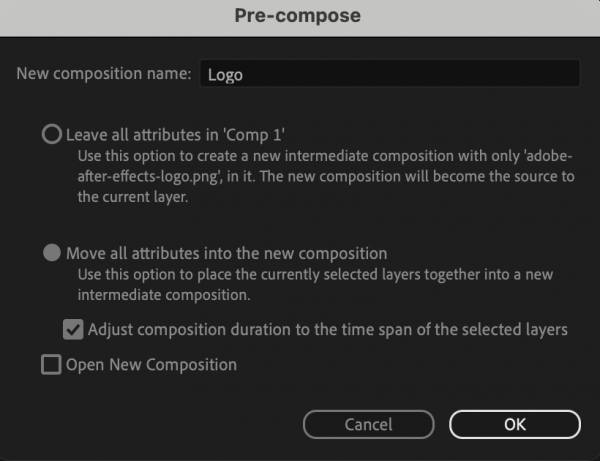Choose the 'Move all attributes' radio button

click(51, 253)
